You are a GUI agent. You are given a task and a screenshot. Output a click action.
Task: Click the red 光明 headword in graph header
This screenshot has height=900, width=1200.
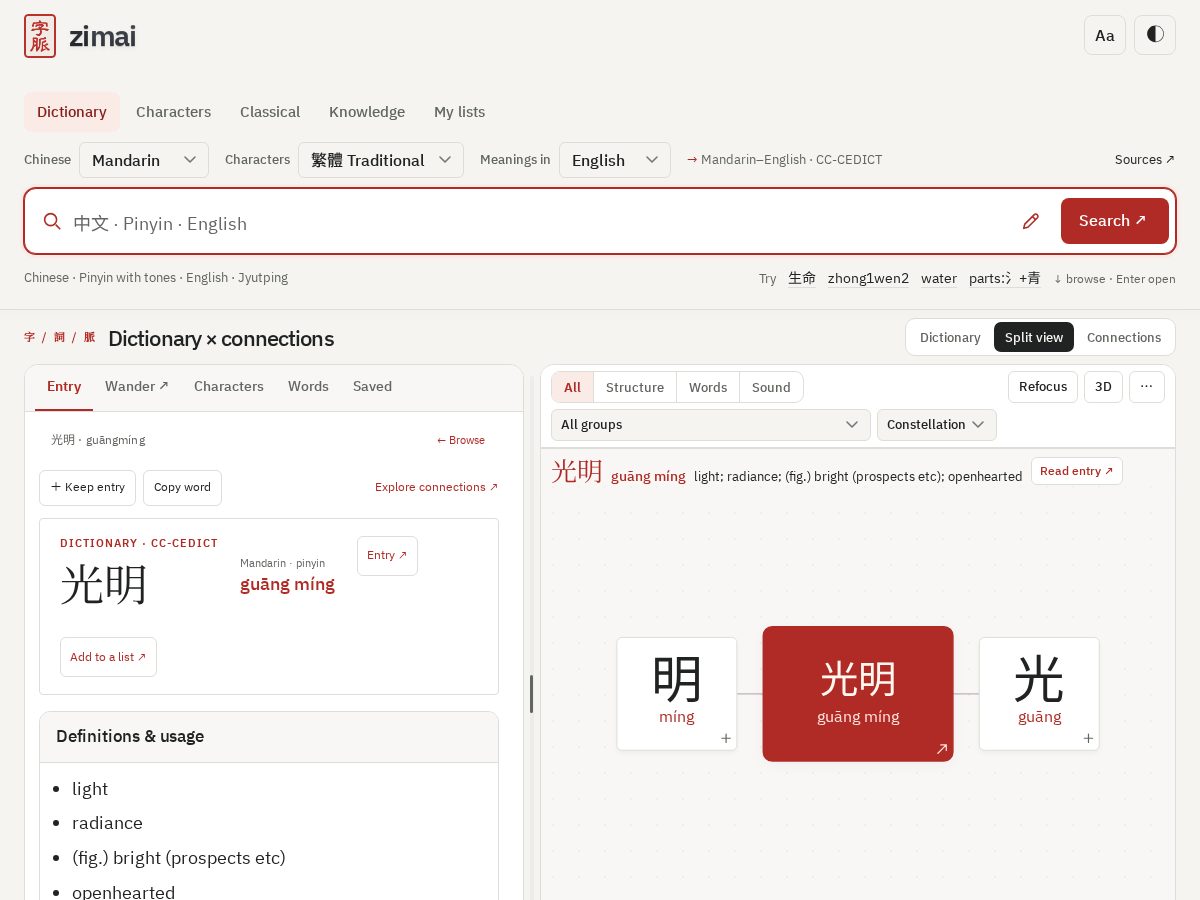(577, 472)
